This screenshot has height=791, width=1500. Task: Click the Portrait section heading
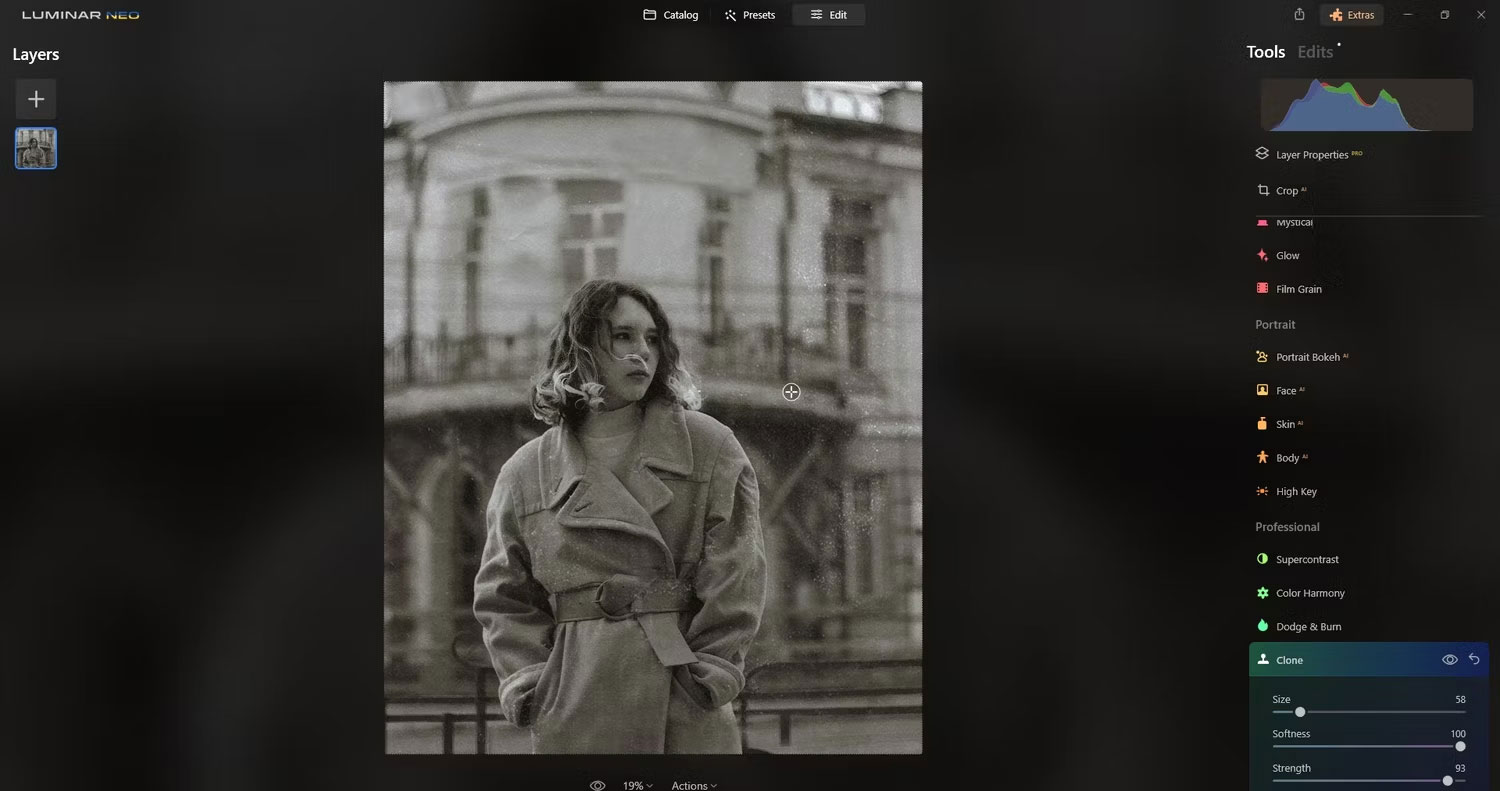click(1275, 324)
